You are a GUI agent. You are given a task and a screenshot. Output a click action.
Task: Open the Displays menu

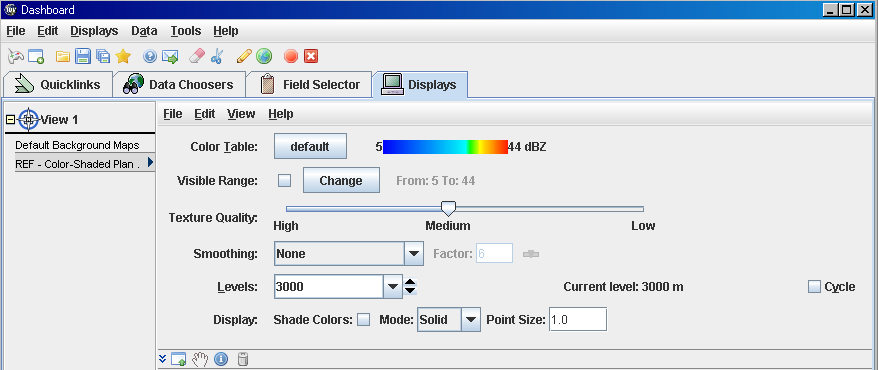tap(94, 31)
